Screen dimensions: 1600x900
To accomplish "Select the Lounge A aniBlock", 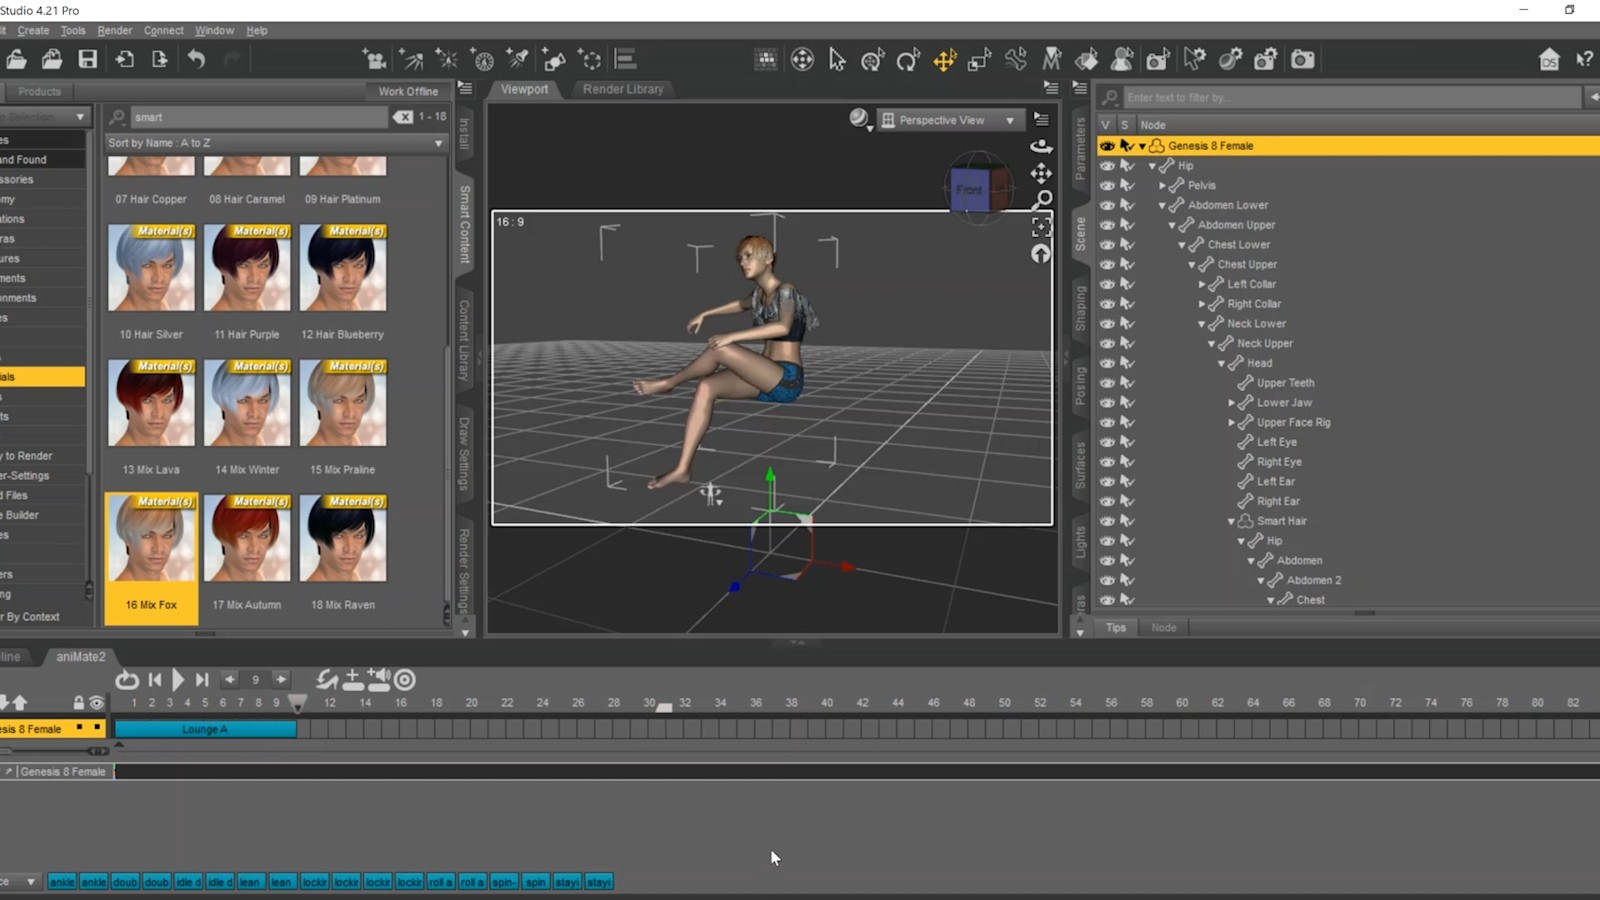I will tap(205, 729).
